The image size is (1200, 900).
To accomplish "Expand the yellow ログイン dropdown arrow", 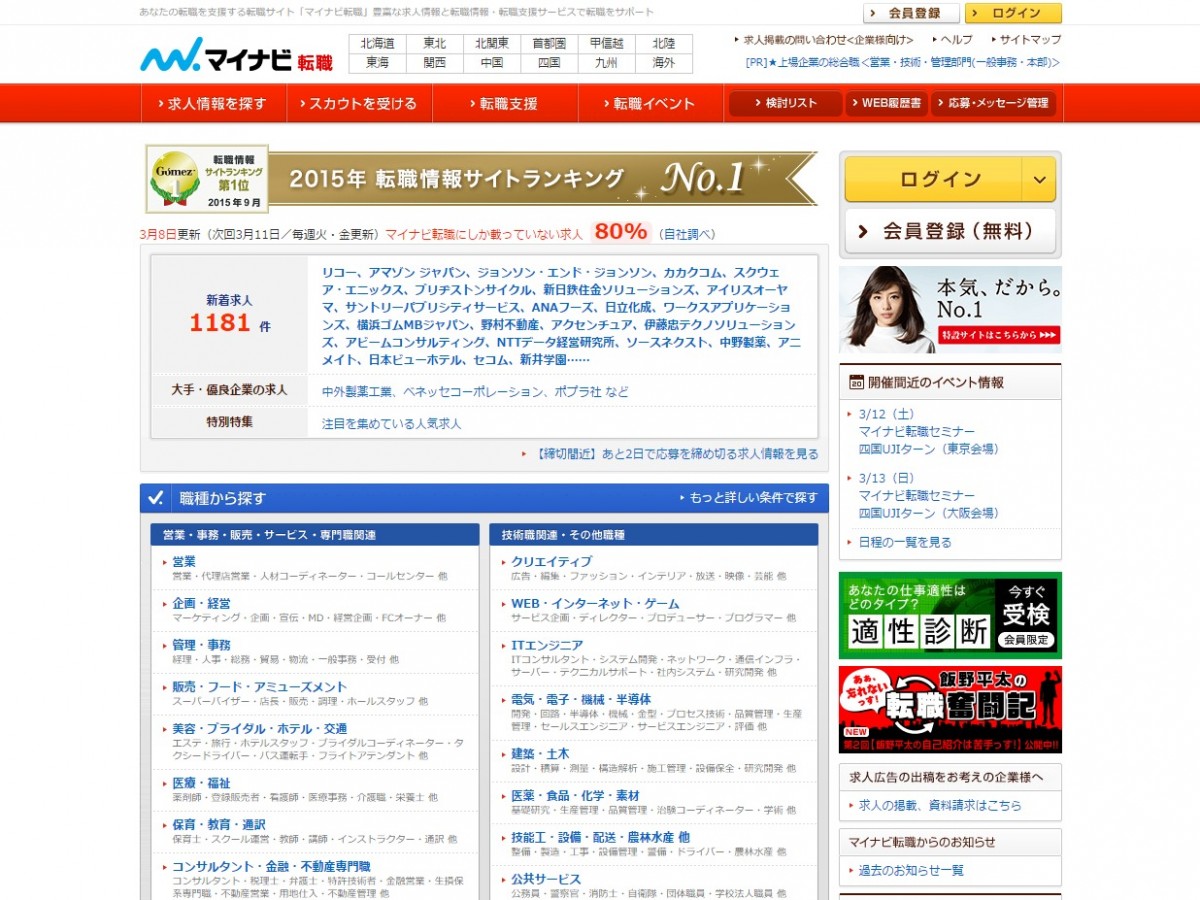I will point(1039,180).
